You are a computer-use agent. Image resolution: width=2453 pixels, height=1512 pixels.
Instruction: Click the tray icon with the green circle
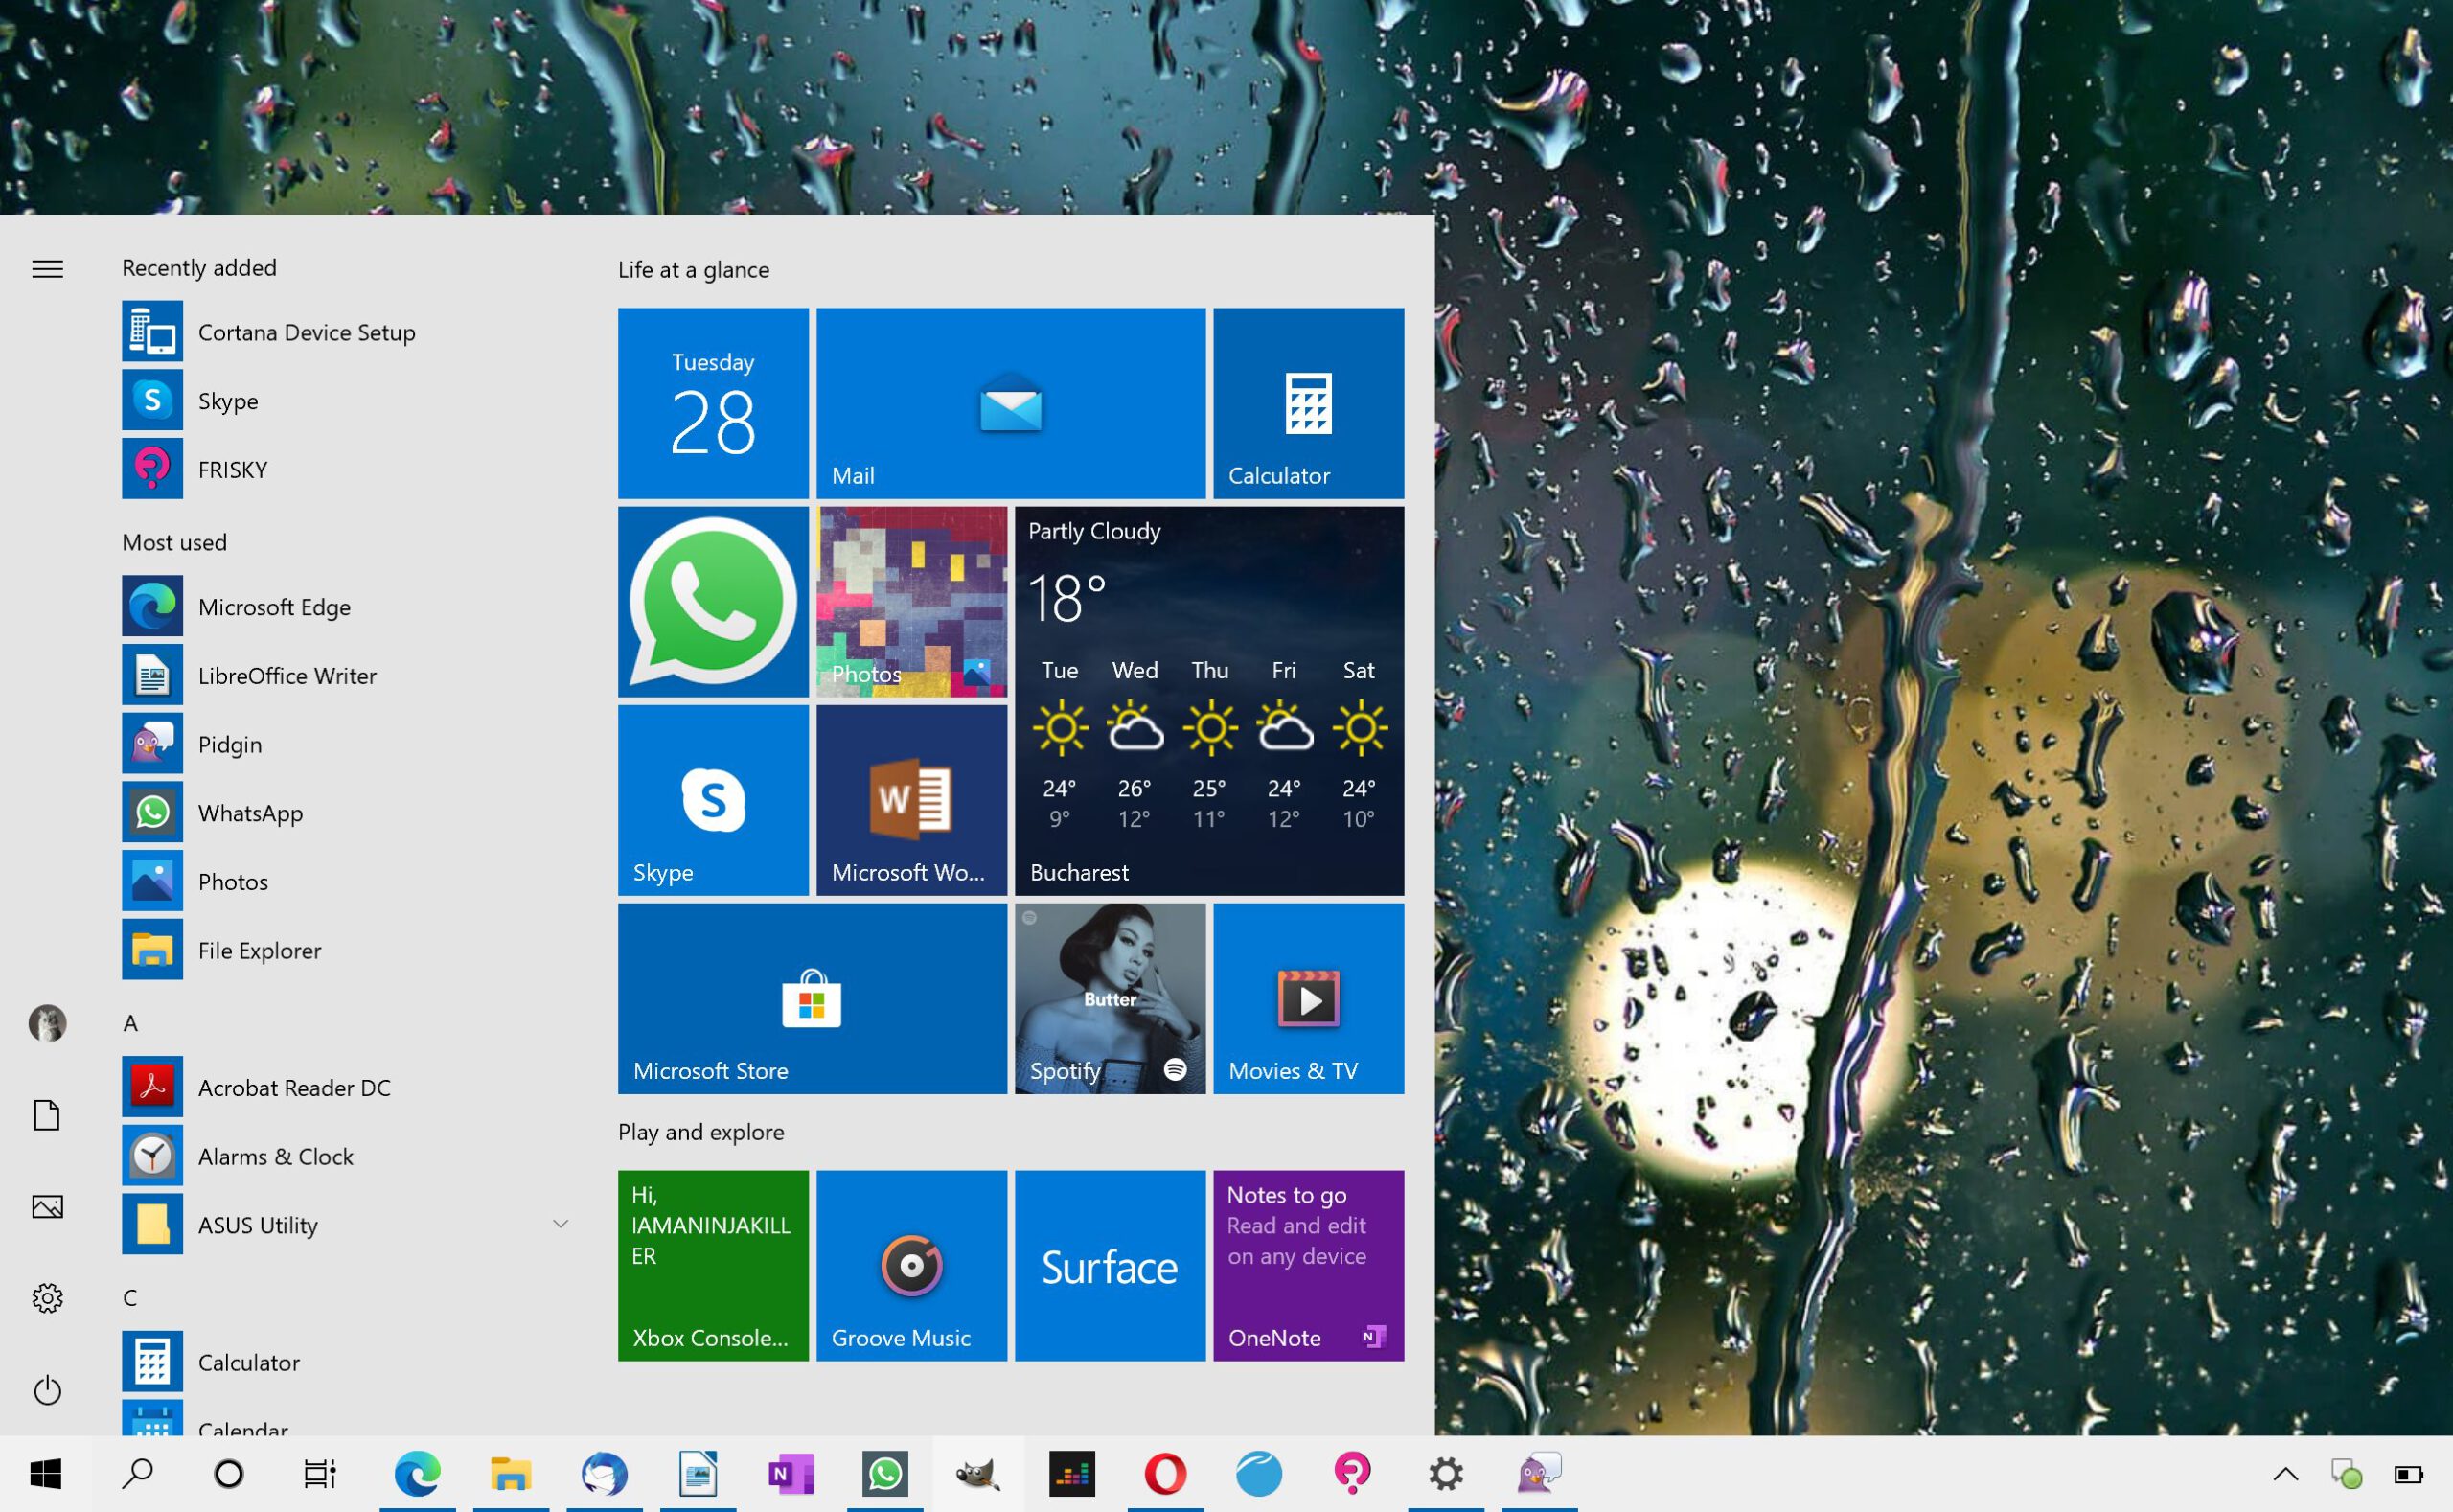(2347, 1474)
